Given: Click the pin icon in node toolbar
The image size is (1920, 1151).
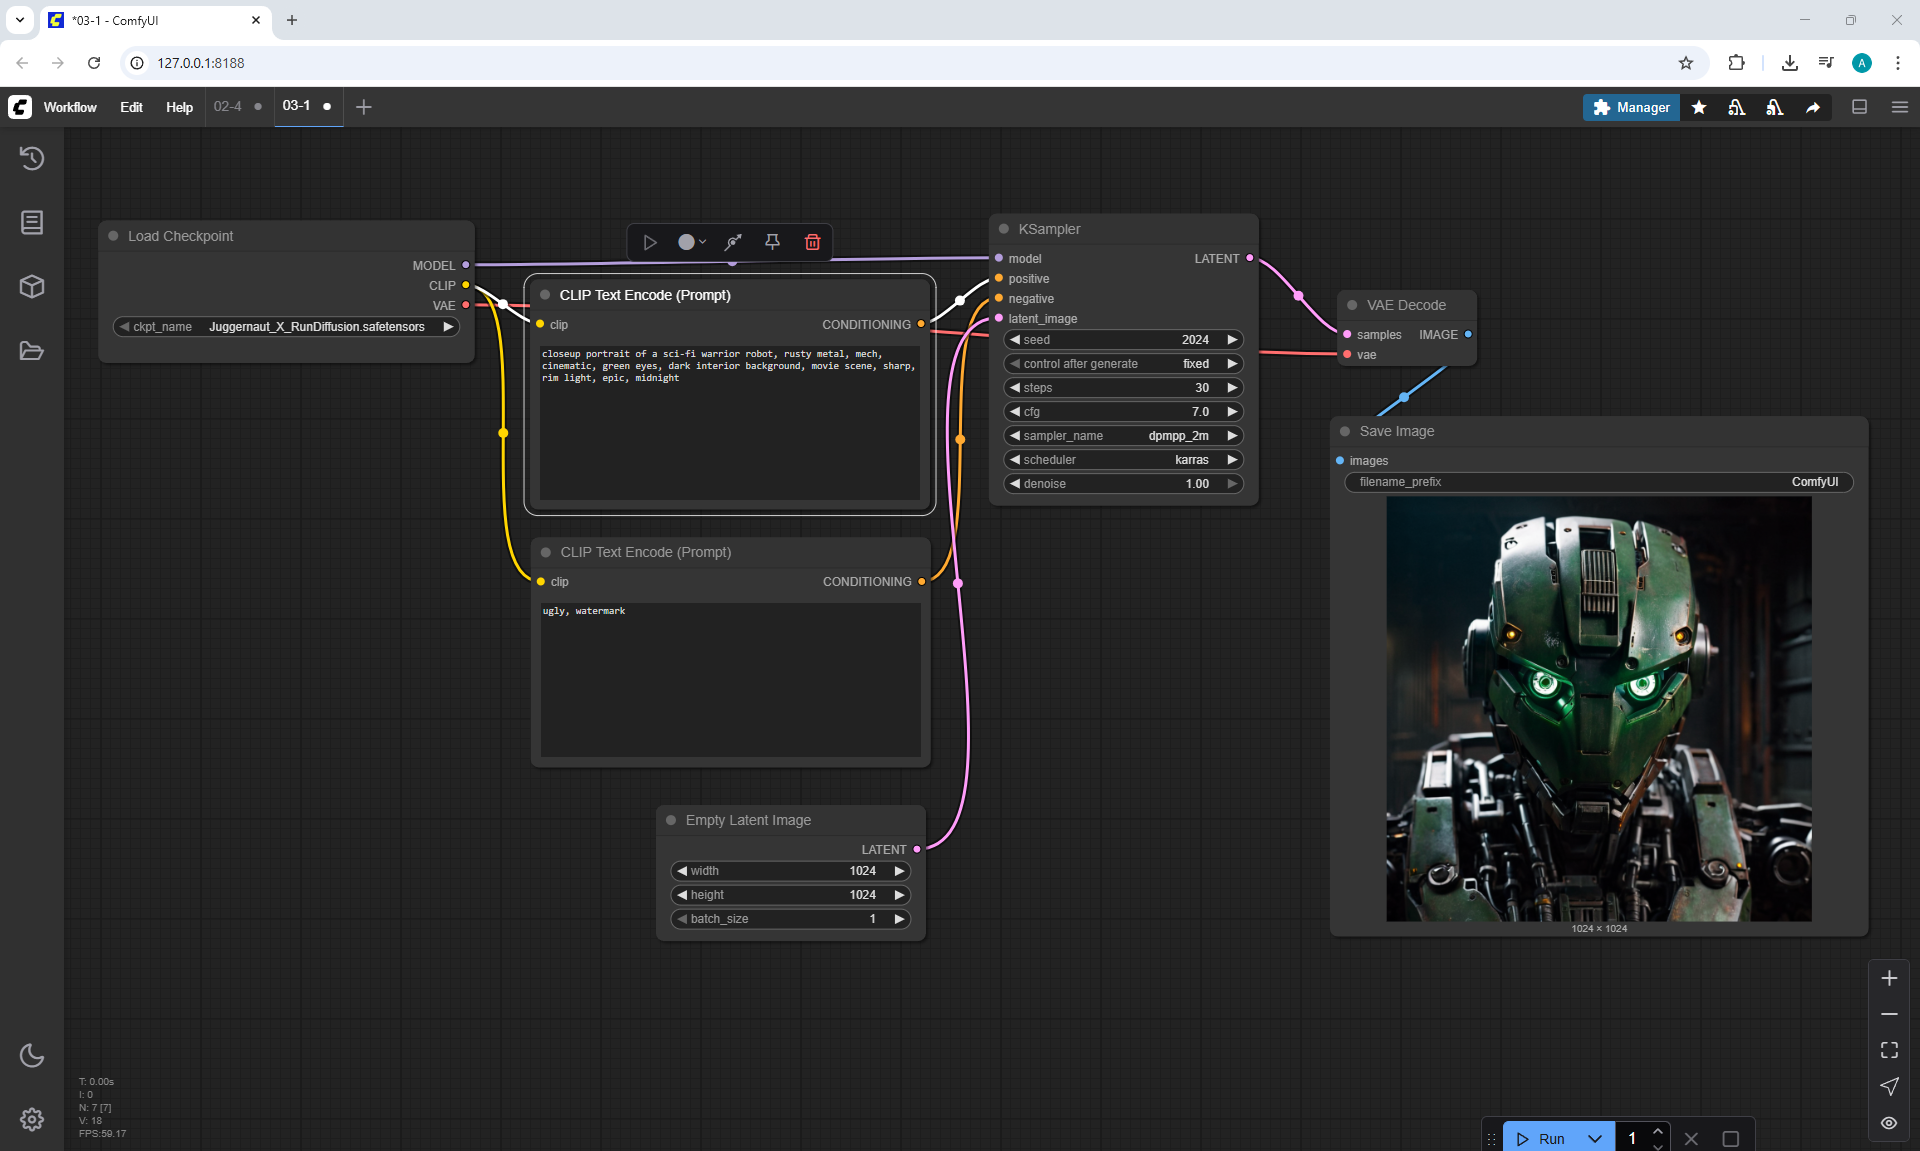Looking at the screenshot, I should point(772,242).
